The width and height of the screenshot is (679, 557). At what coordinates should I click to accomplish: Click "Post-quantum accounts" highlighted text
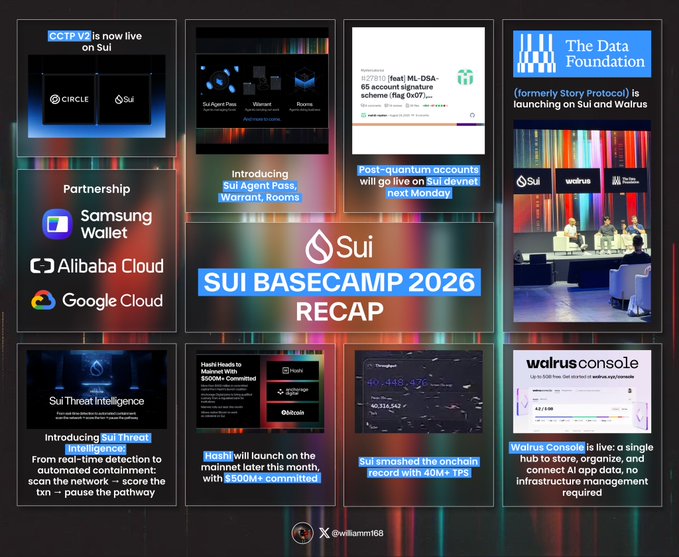tap(418, 170)
